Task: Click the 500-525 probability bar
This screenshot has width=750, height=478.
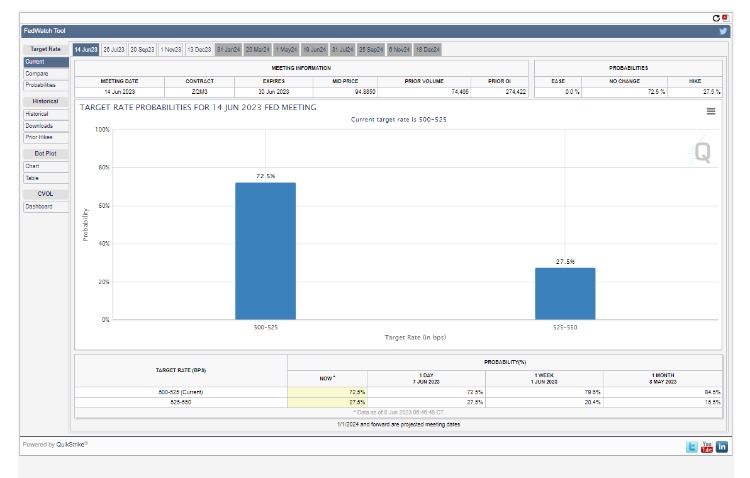Action: click(265, 250)
